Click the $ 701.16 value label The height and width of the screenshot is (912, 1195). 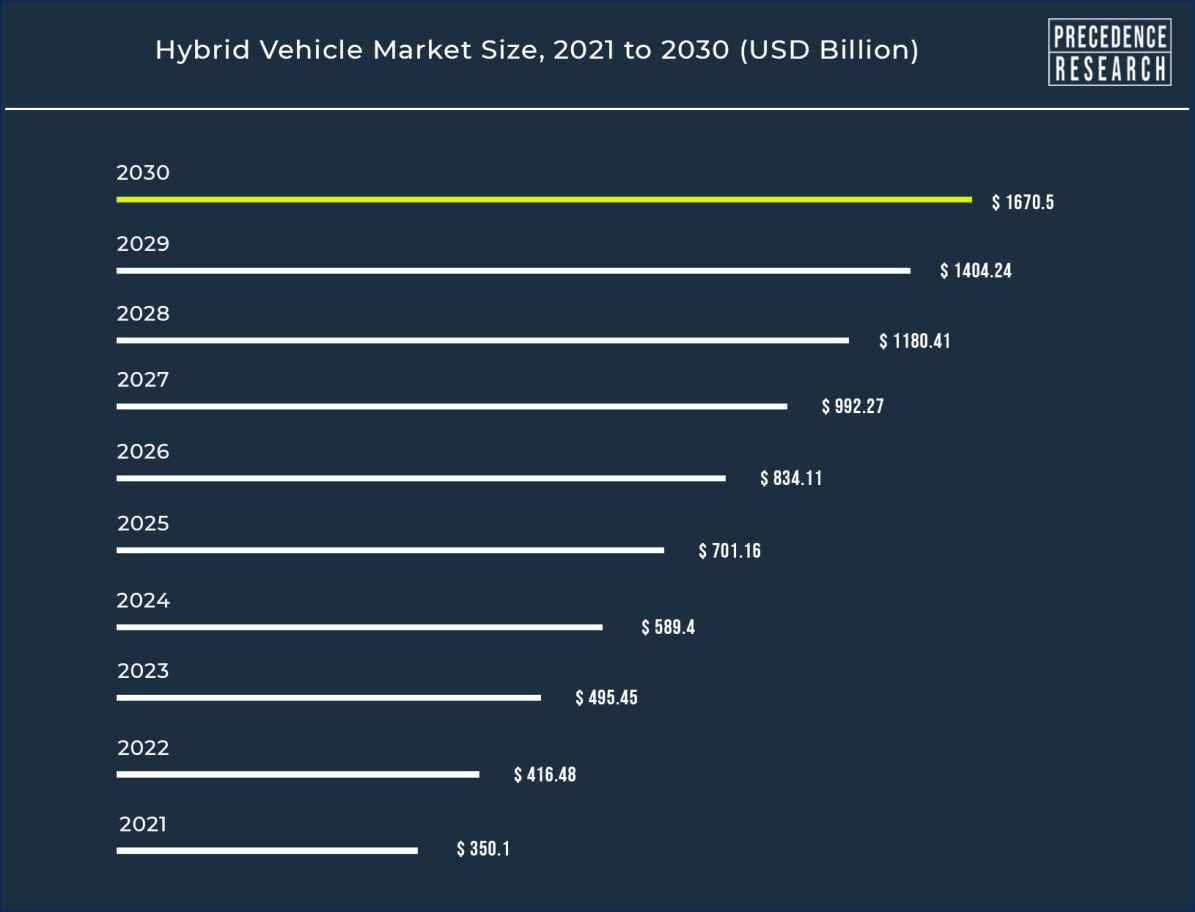[729, 551]
